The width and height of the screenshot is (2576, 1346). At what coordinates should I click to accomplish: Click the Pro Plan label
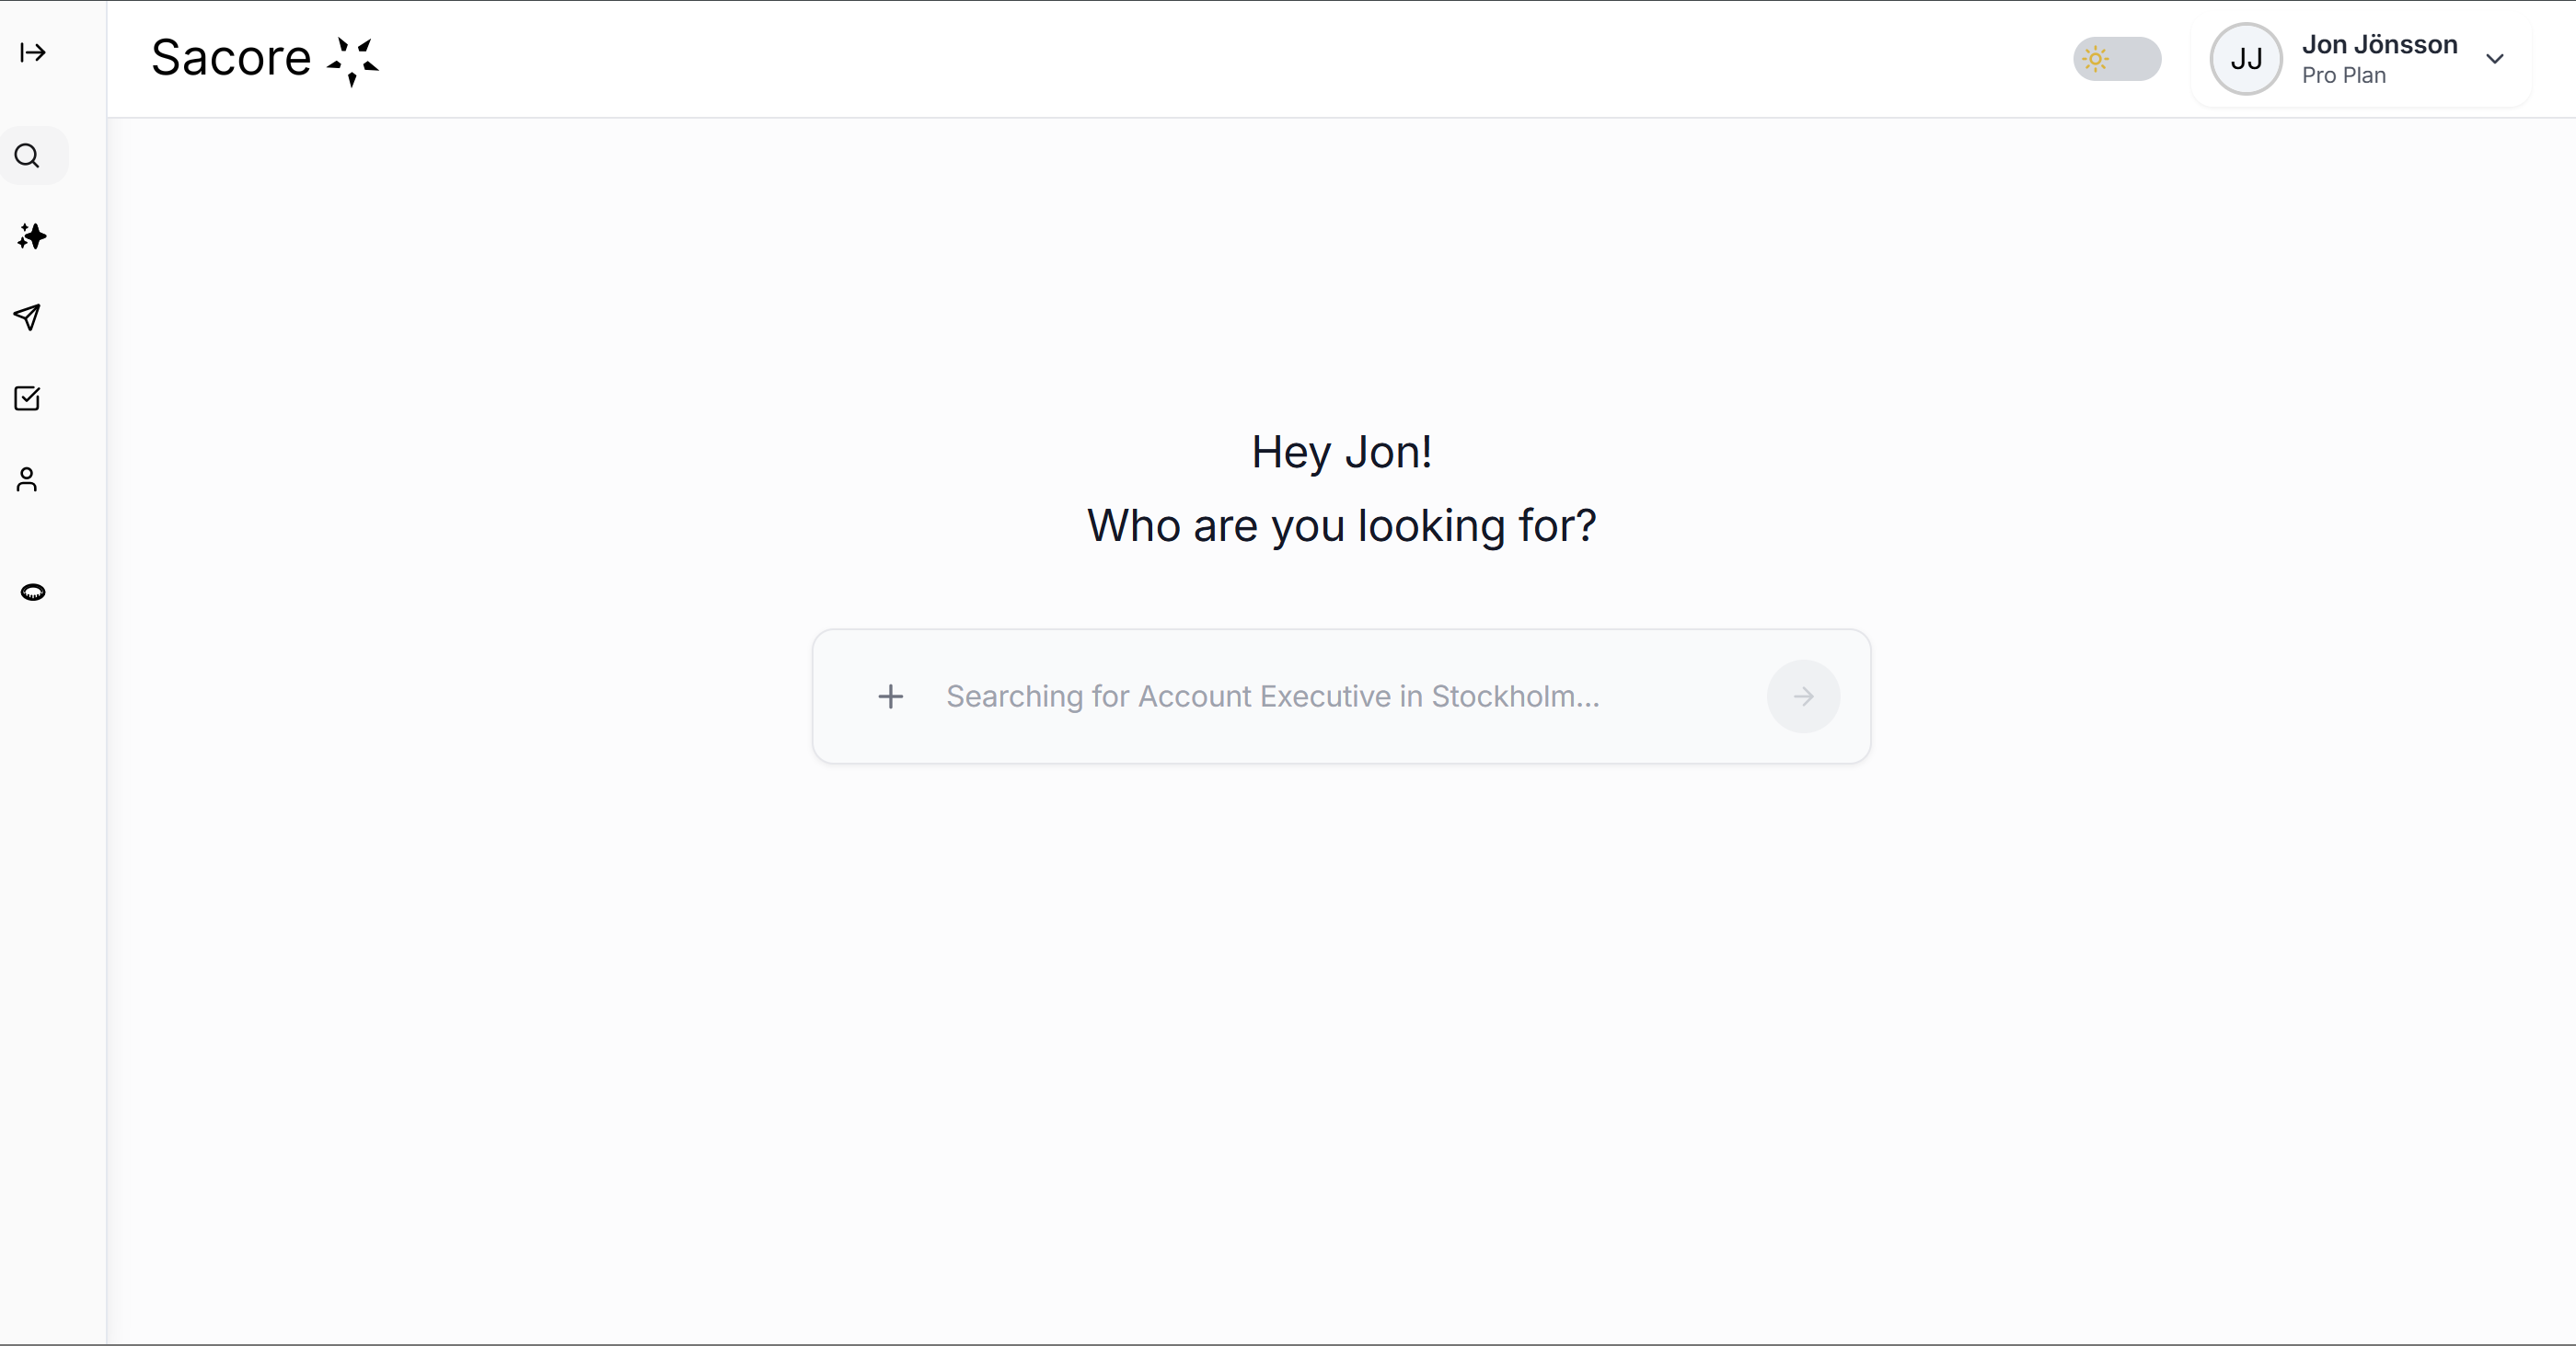pyautogui.click(x=2343, y=76)
